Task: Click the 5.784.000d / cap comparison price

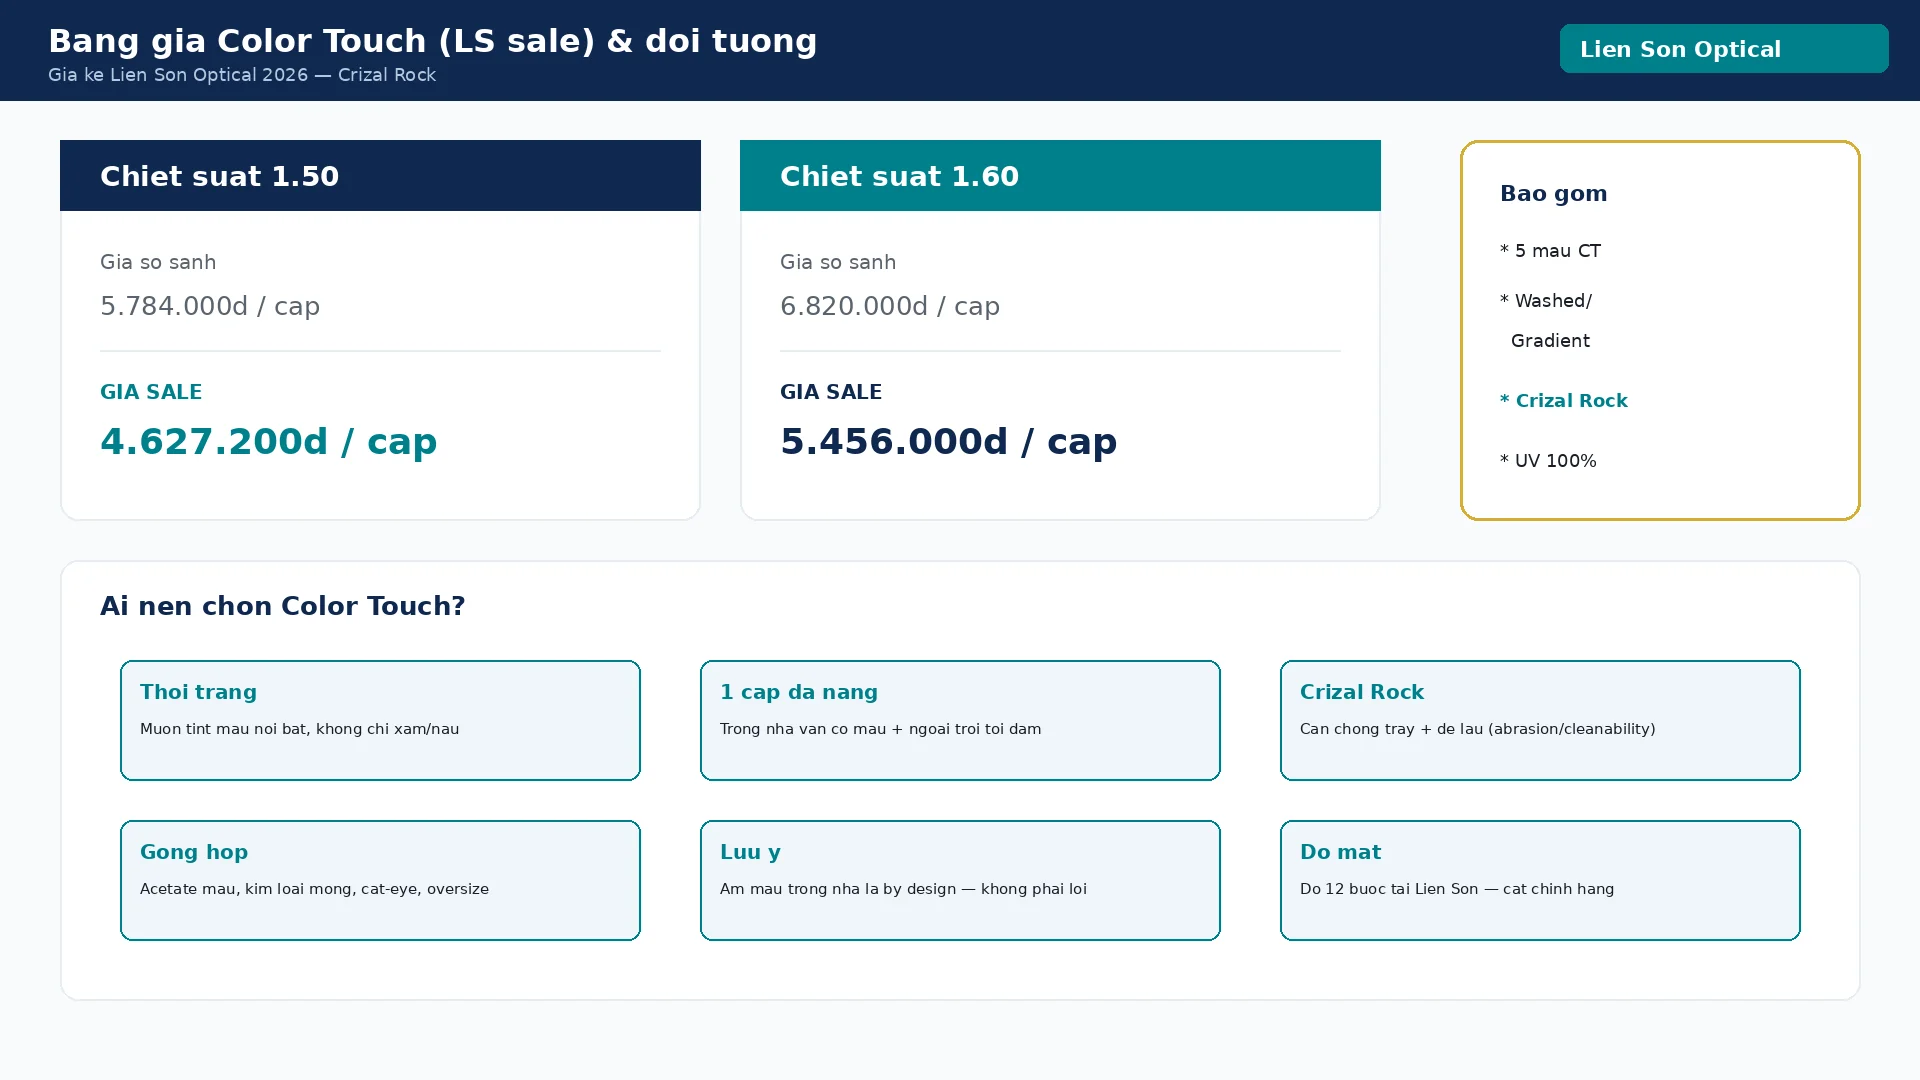Action: (210, 306)
